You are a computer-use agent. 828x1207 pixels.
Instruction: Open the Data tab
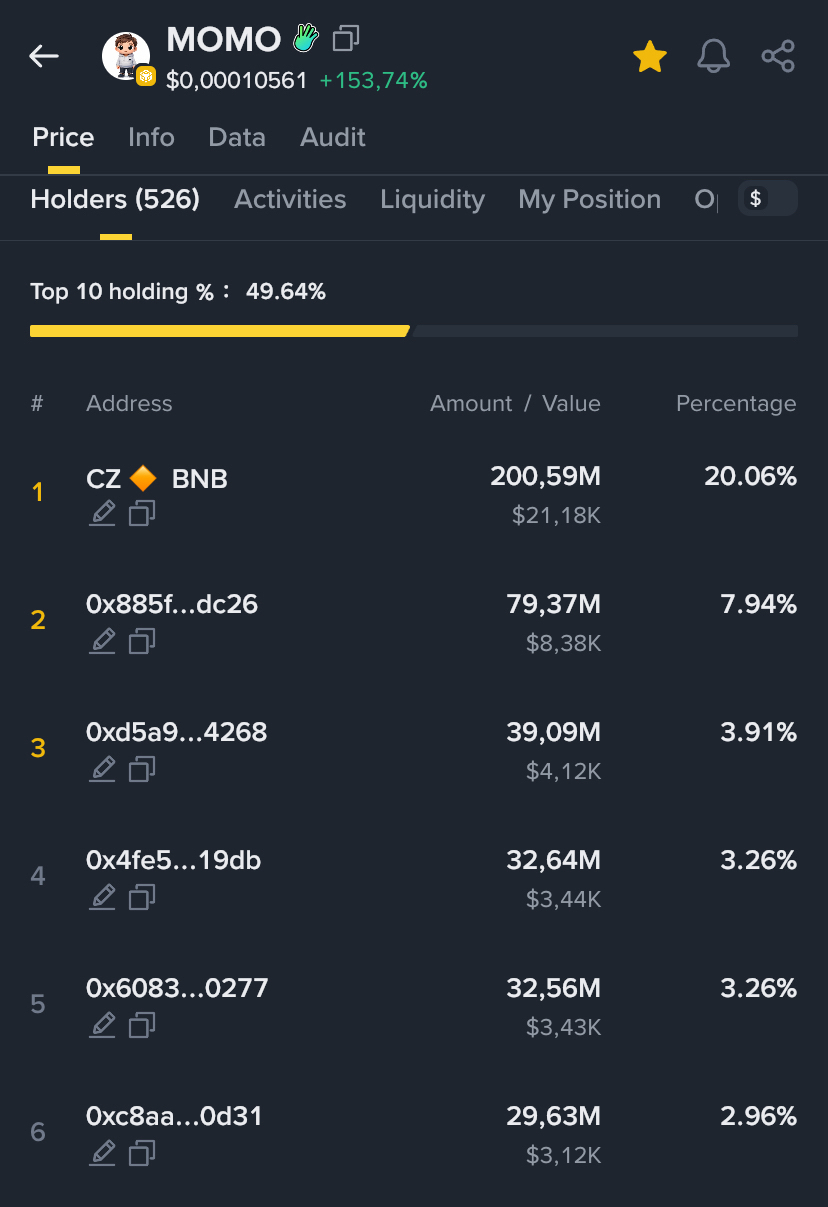tap(237, 137)
